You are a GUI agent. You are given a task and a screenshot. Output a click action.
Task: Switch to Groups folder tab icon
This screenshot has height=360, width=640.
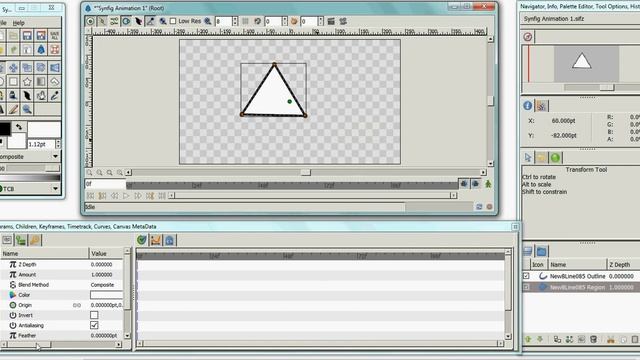(x=542, y=251)
